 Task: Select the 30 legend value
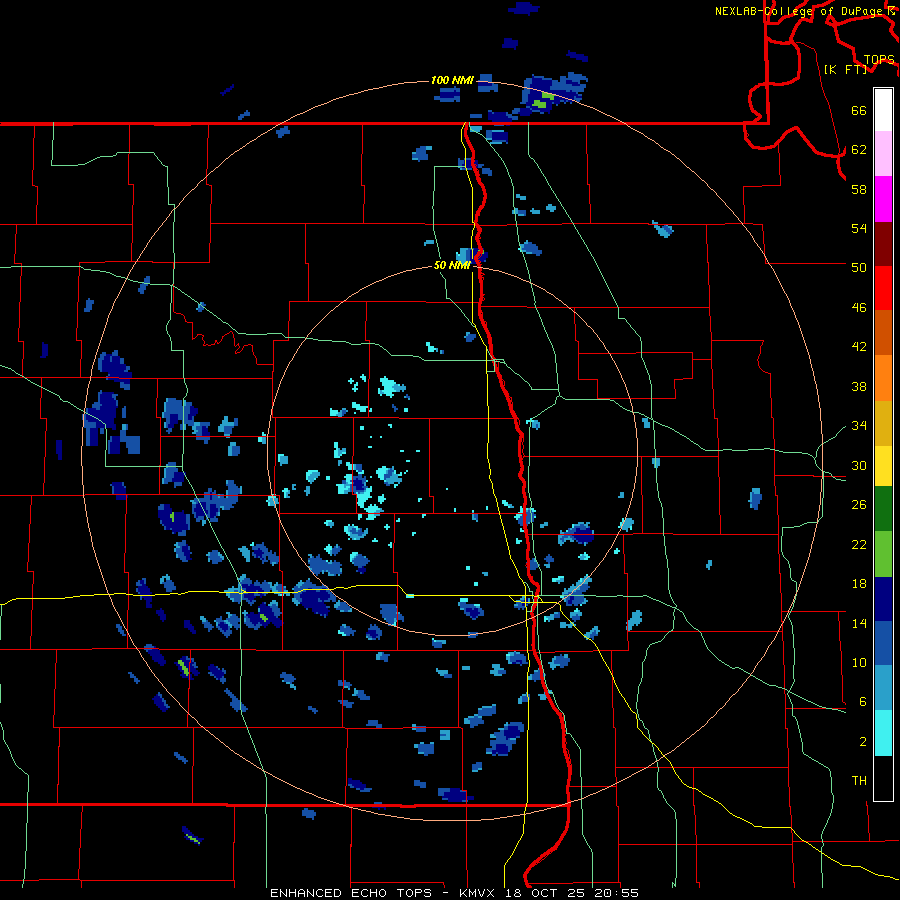point(859,465)
